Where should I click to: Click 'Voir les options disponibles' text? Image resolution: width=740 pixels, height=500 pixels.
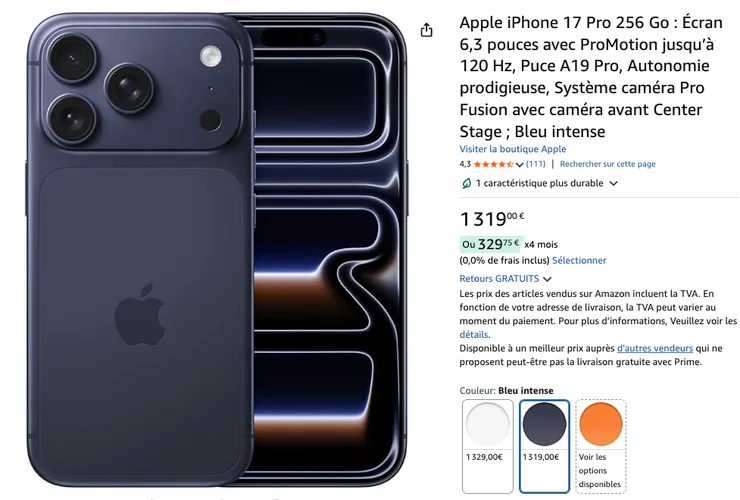(x=599, y=470)
